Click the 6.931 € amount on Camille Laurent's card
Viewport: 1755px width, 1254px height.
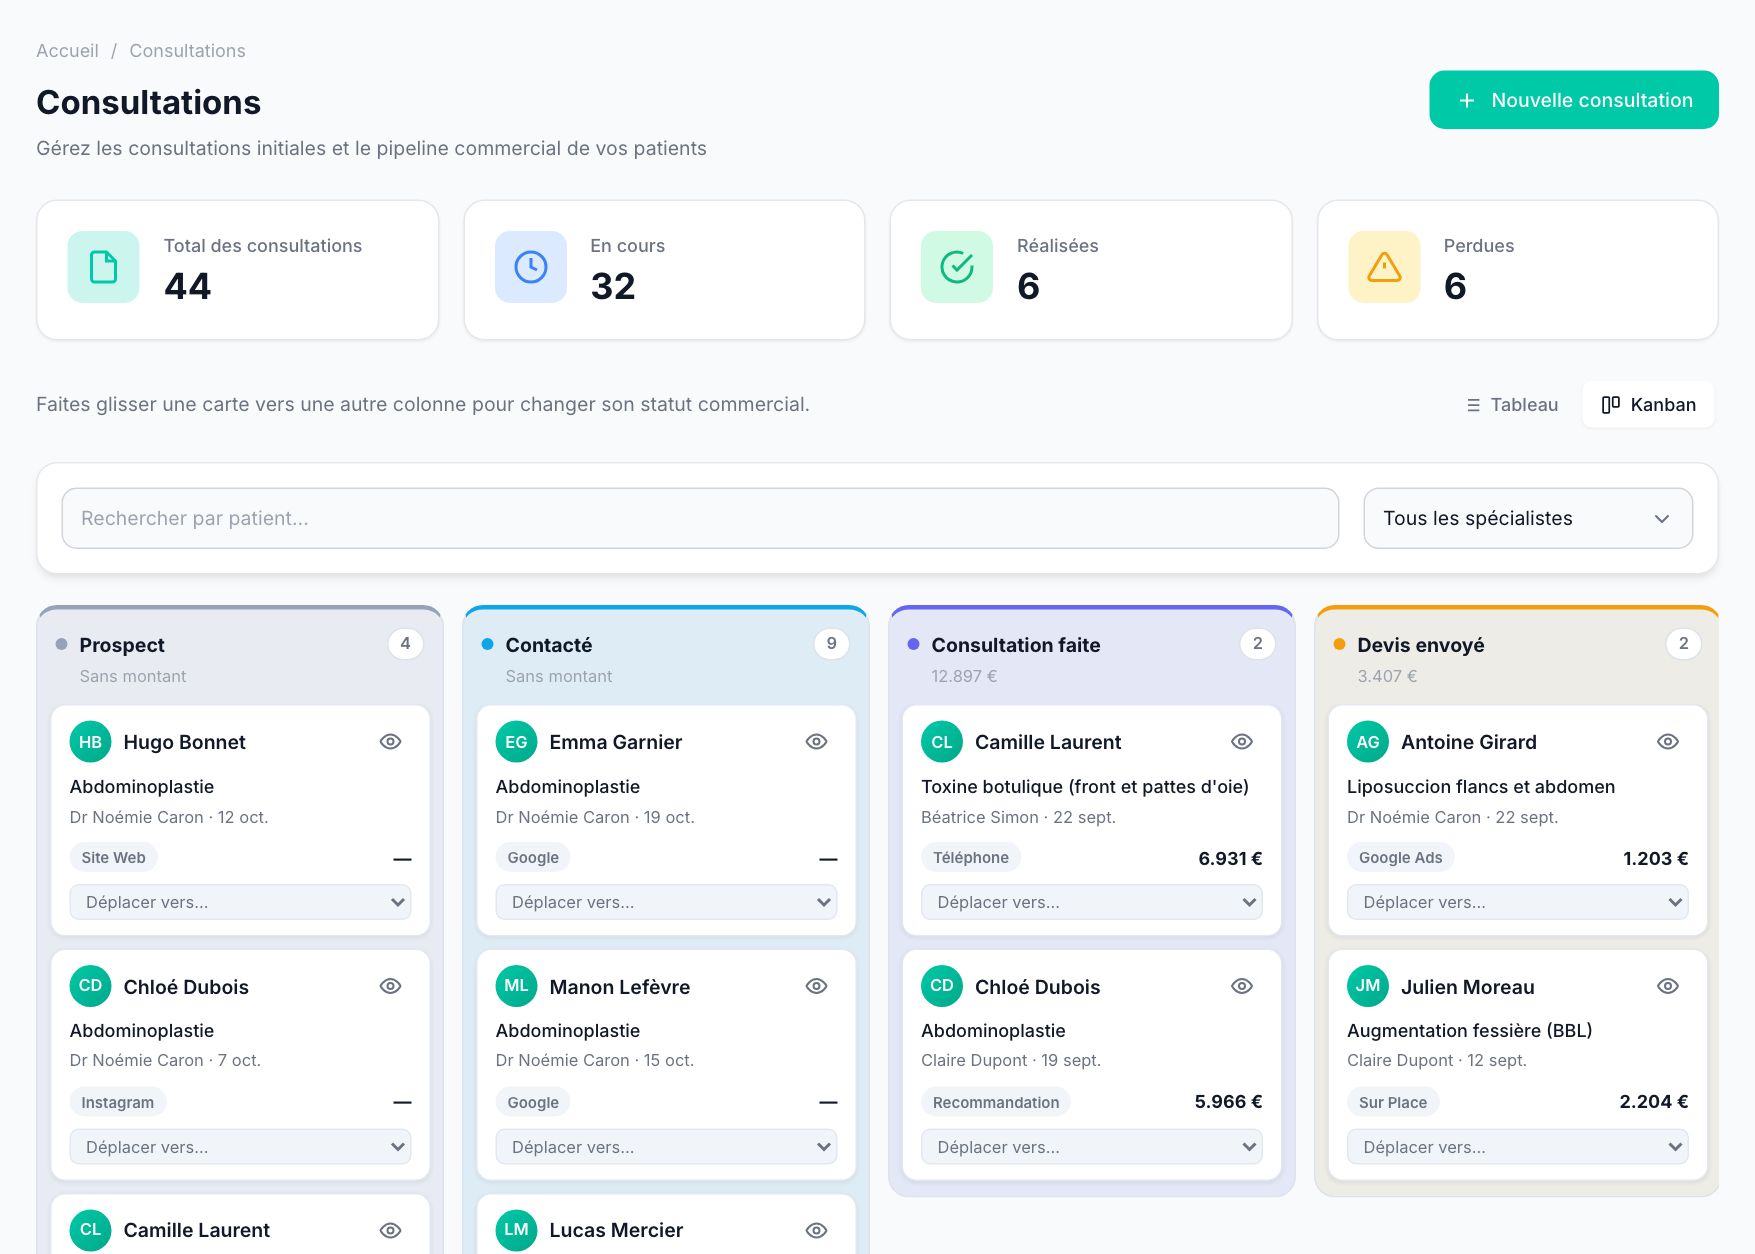(x=1230, y=859)
